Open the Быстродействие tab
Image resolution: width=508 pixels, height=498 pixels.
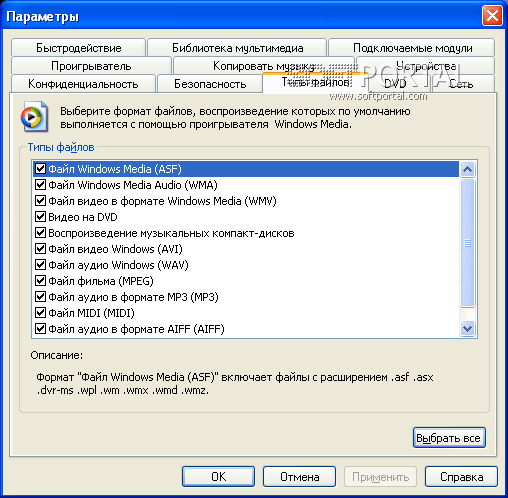[79, 48]
